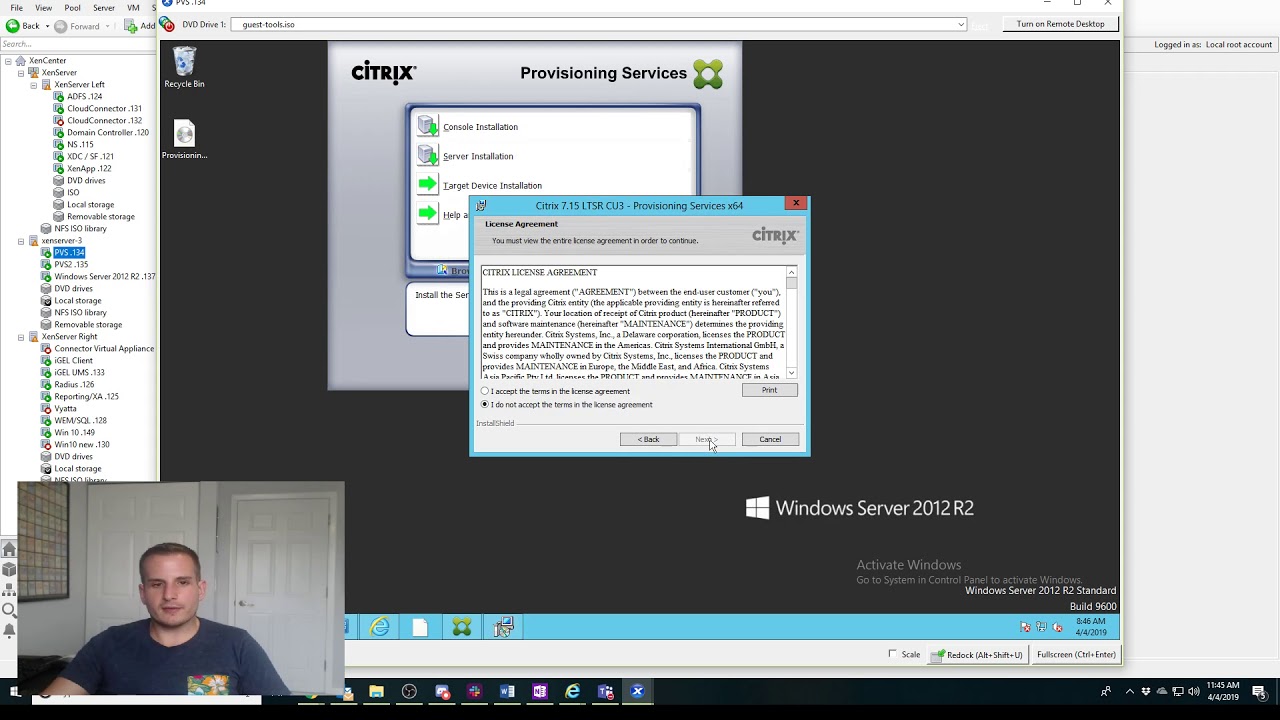Select I accept the license terms

(485, 391)
